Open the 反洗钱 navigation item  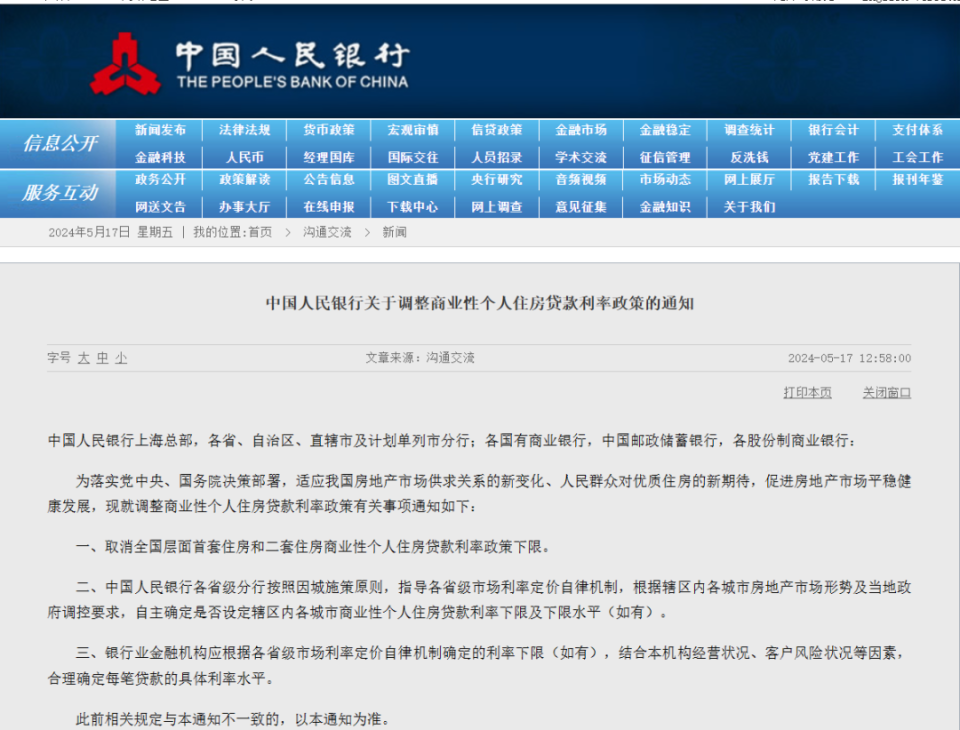coord(749,157)
